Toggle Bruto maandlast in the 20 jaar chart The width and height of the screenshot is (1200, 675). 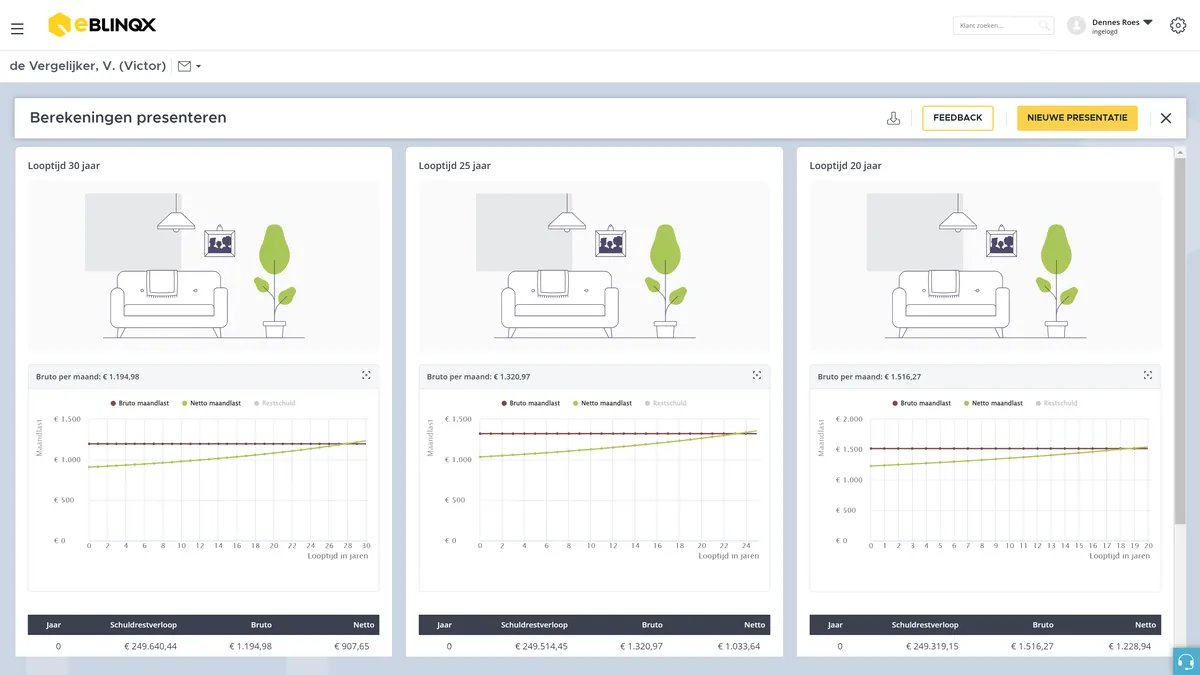click(922, 403)
